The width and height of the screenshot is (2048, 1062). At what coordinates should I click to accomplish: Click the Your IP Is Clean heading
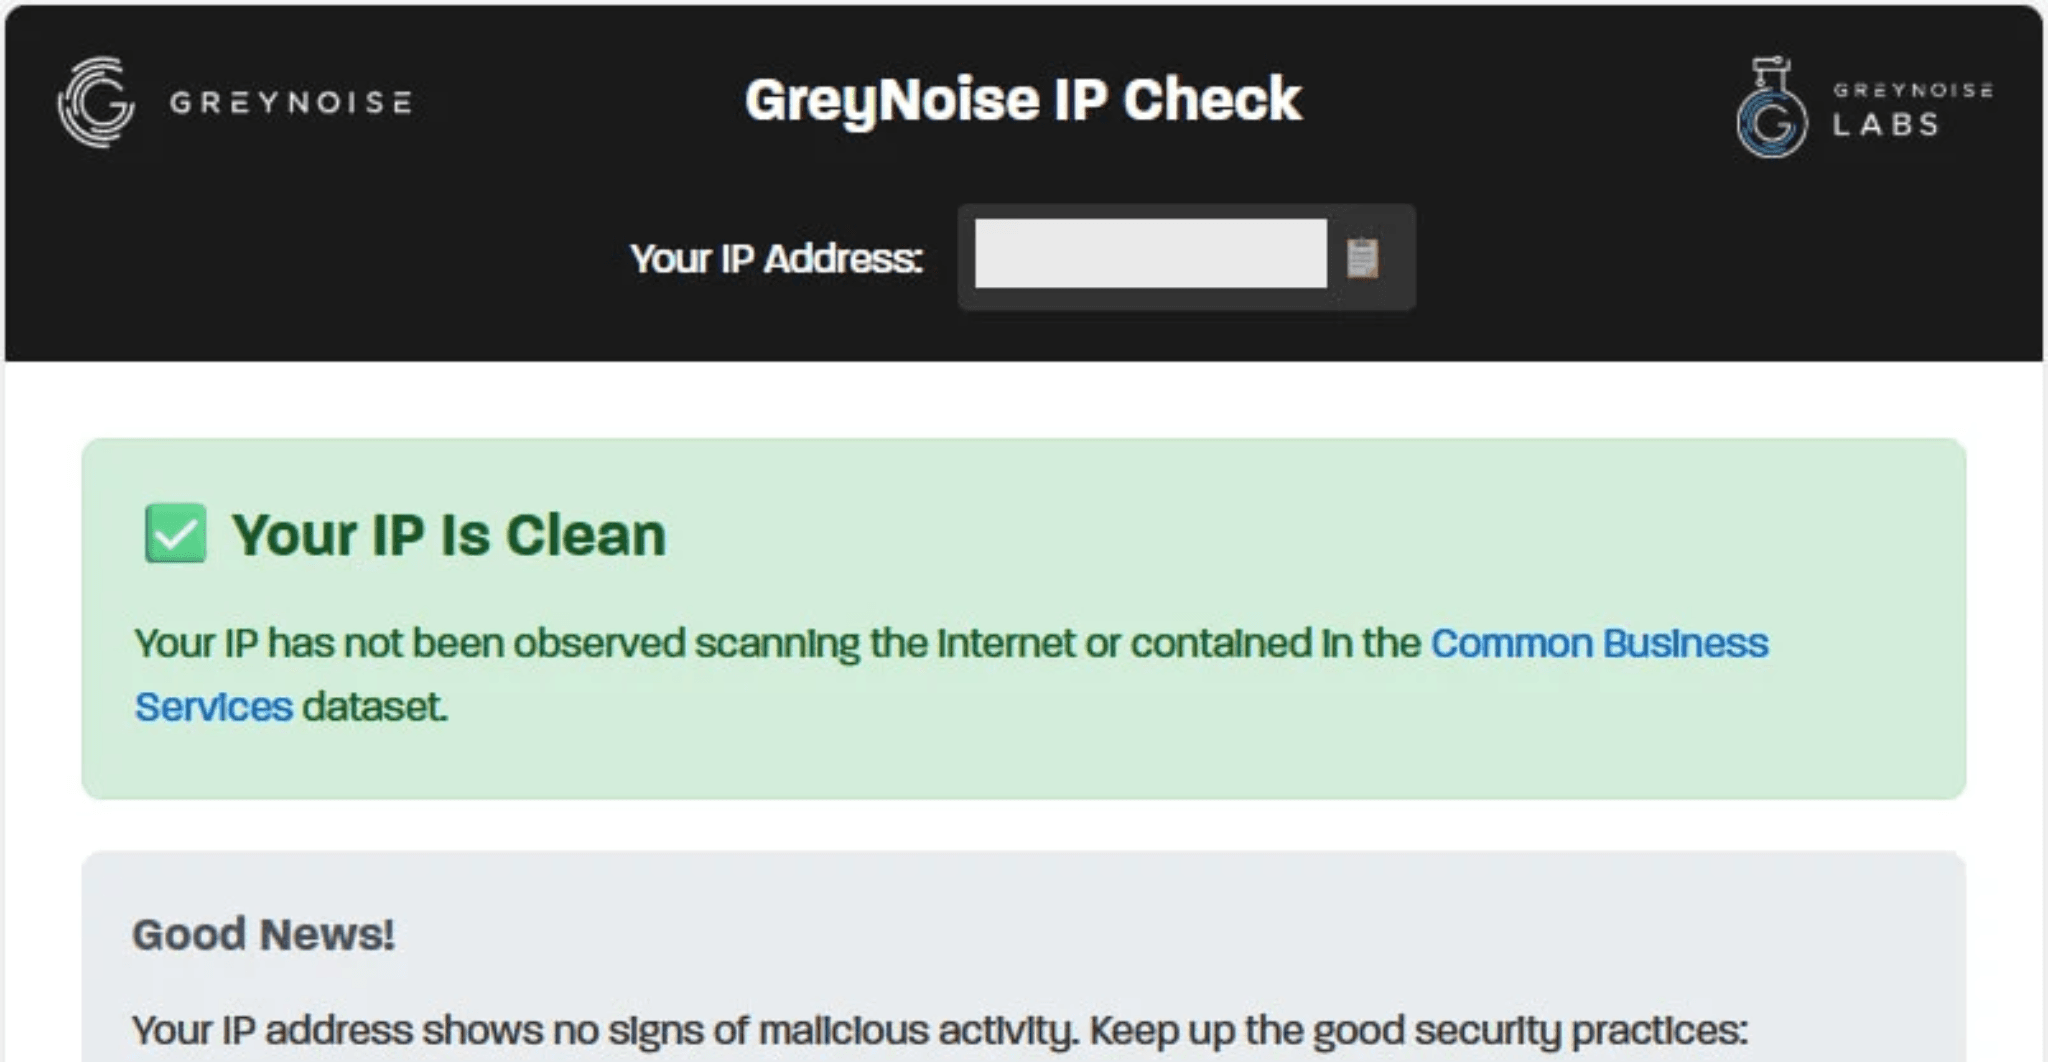[450, 533]
